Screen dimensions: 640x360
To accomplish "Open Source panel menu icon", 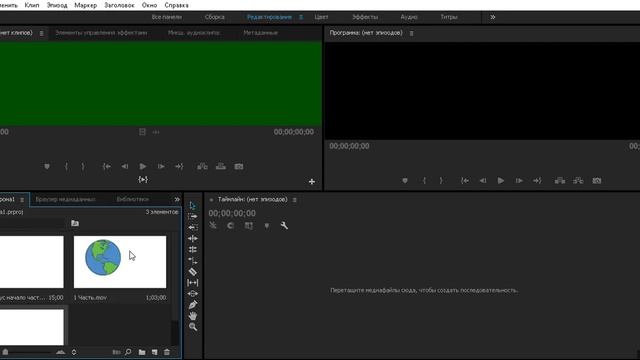I will [41, 33].
